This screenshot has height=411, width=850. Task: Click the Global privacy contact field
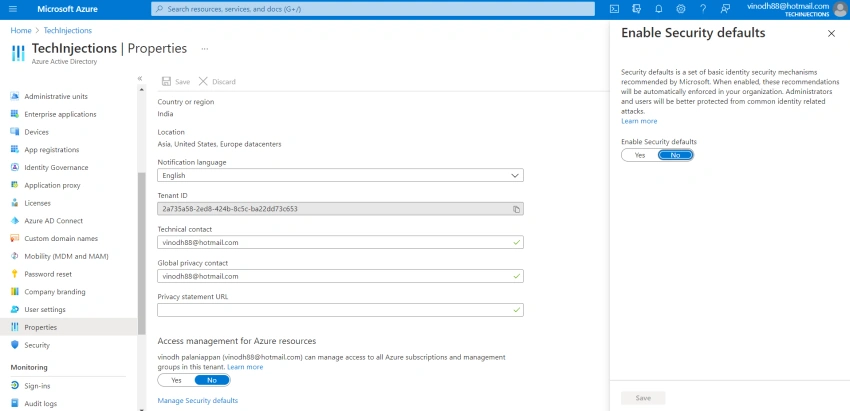point(340,276)
